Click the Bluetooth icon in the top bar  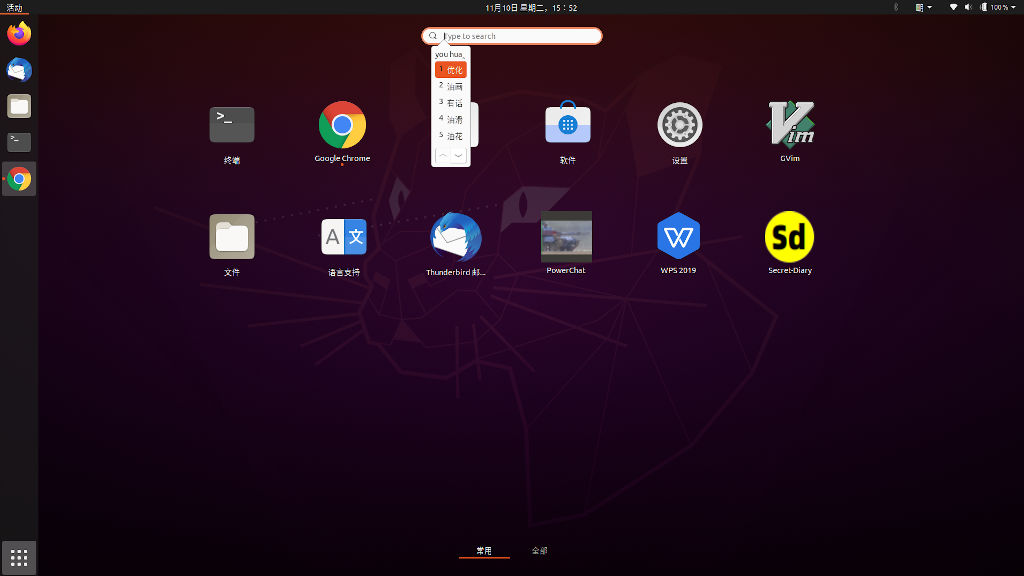896,7
